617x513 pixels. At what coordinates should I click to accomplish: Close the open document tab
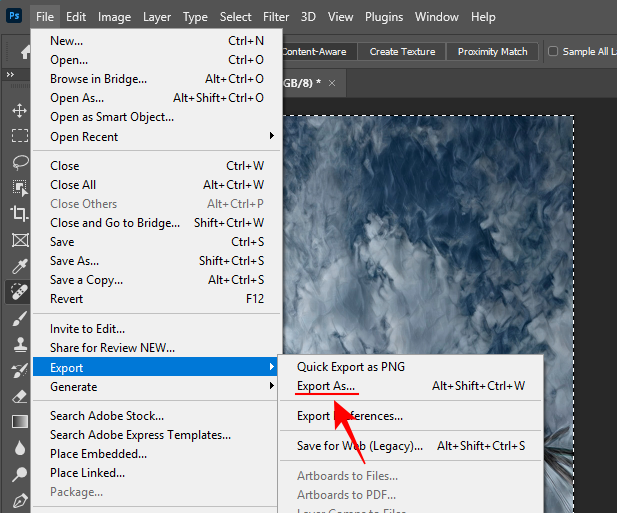332,83
